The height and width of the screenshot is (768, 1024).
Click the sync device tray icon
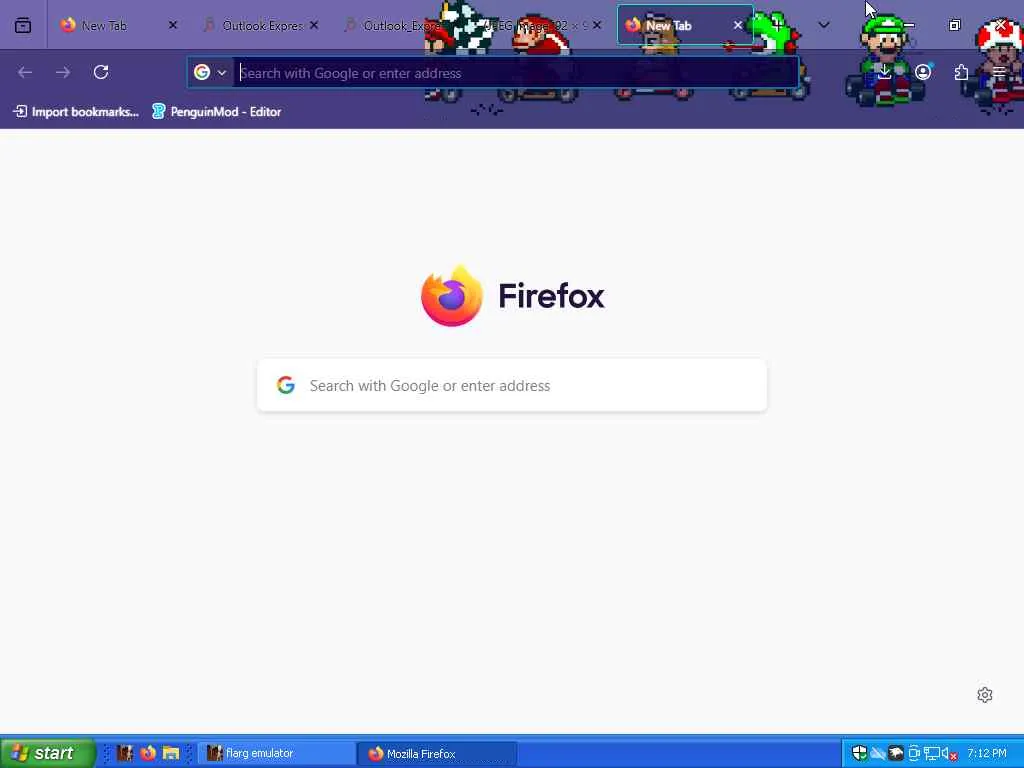click(914, 754)
